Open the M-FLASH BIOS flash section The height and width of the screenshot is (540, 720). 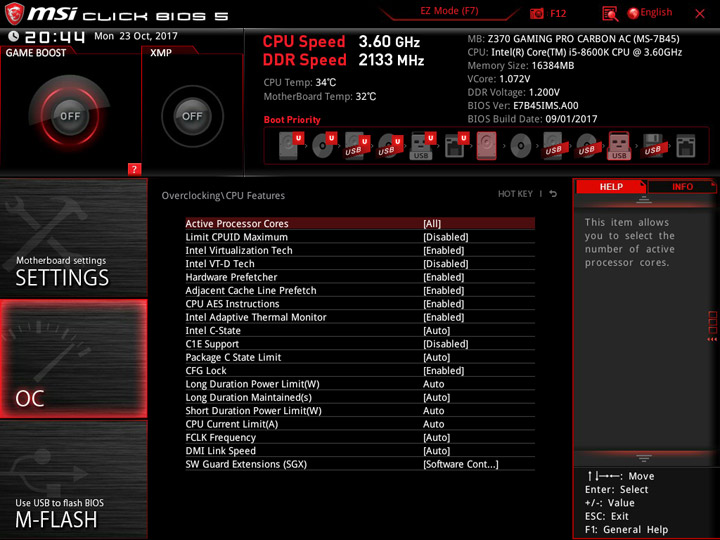point(73,479)
